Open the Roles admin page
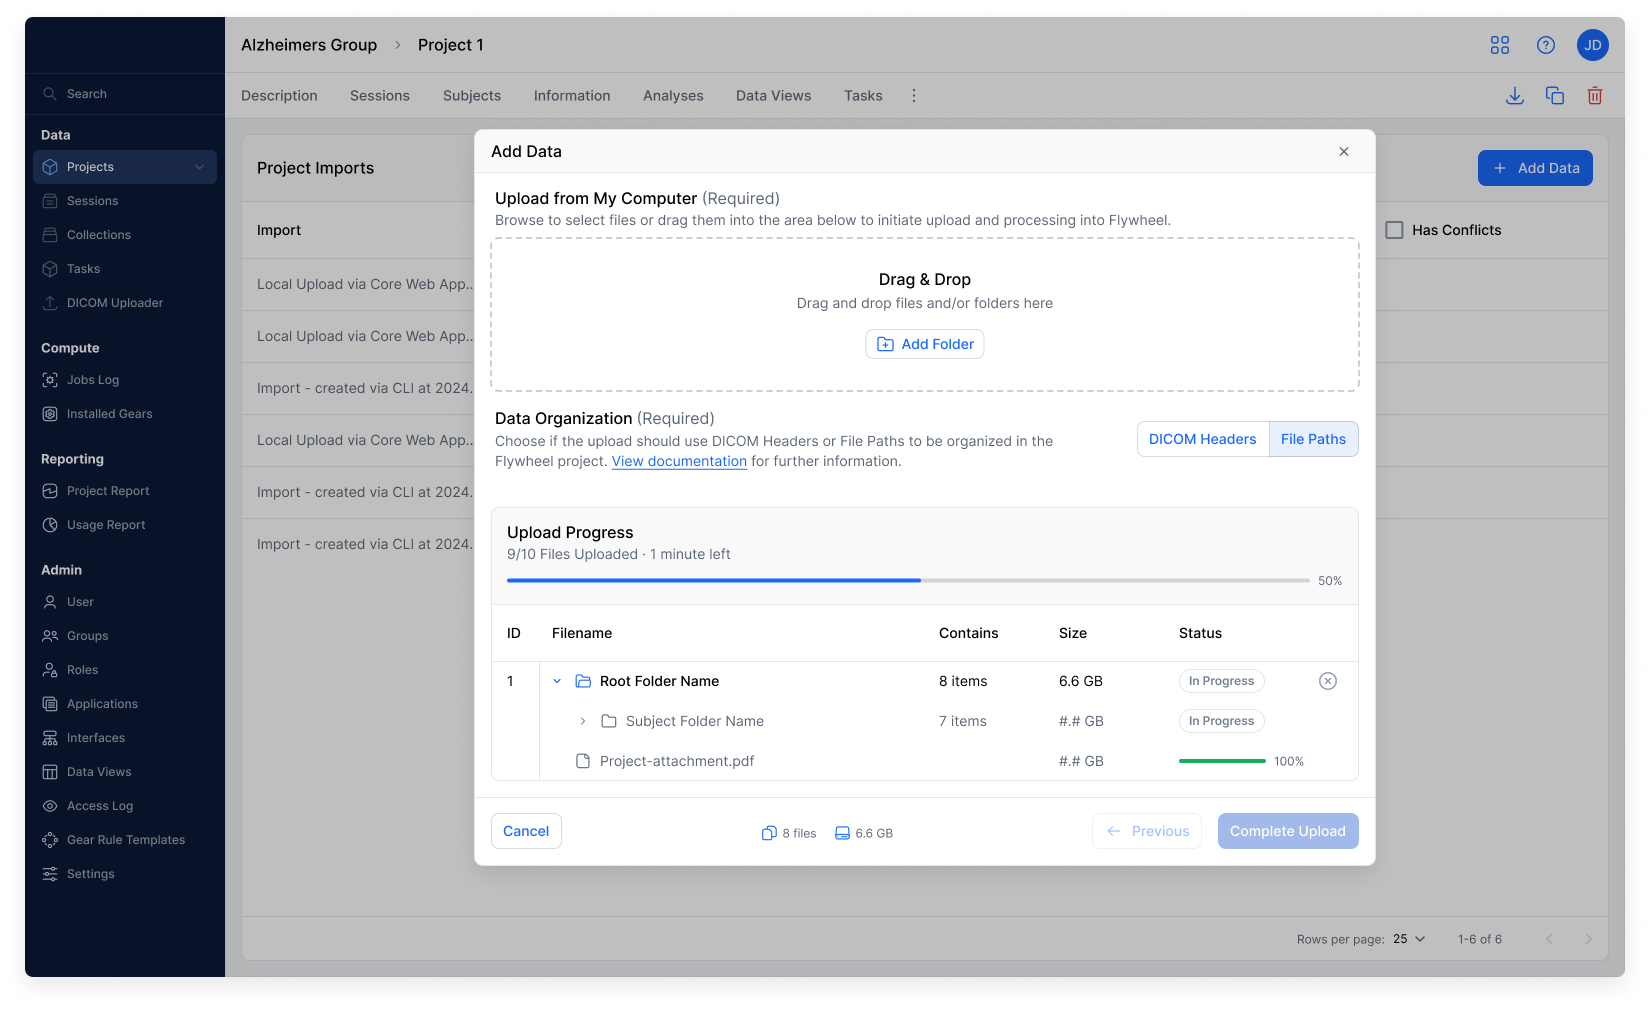 click(x=125, y=670)
